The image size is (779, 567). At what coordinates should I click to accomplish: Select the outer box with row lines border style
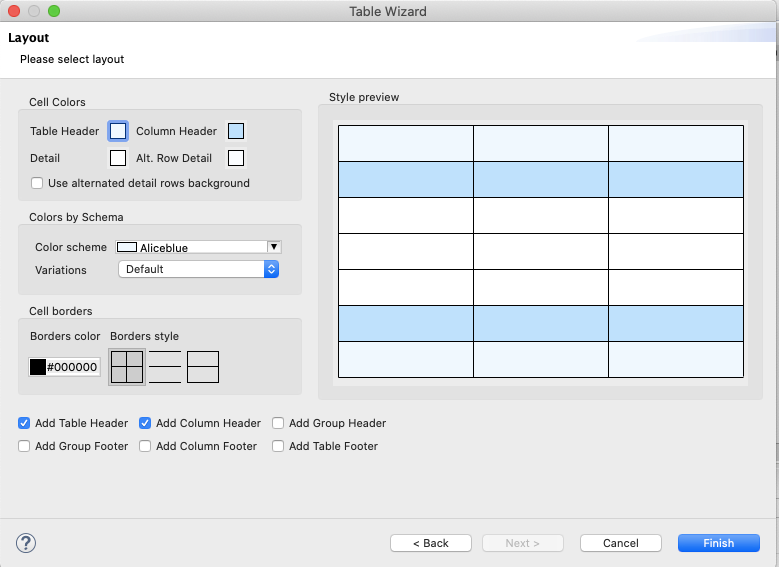pos(203,367)
